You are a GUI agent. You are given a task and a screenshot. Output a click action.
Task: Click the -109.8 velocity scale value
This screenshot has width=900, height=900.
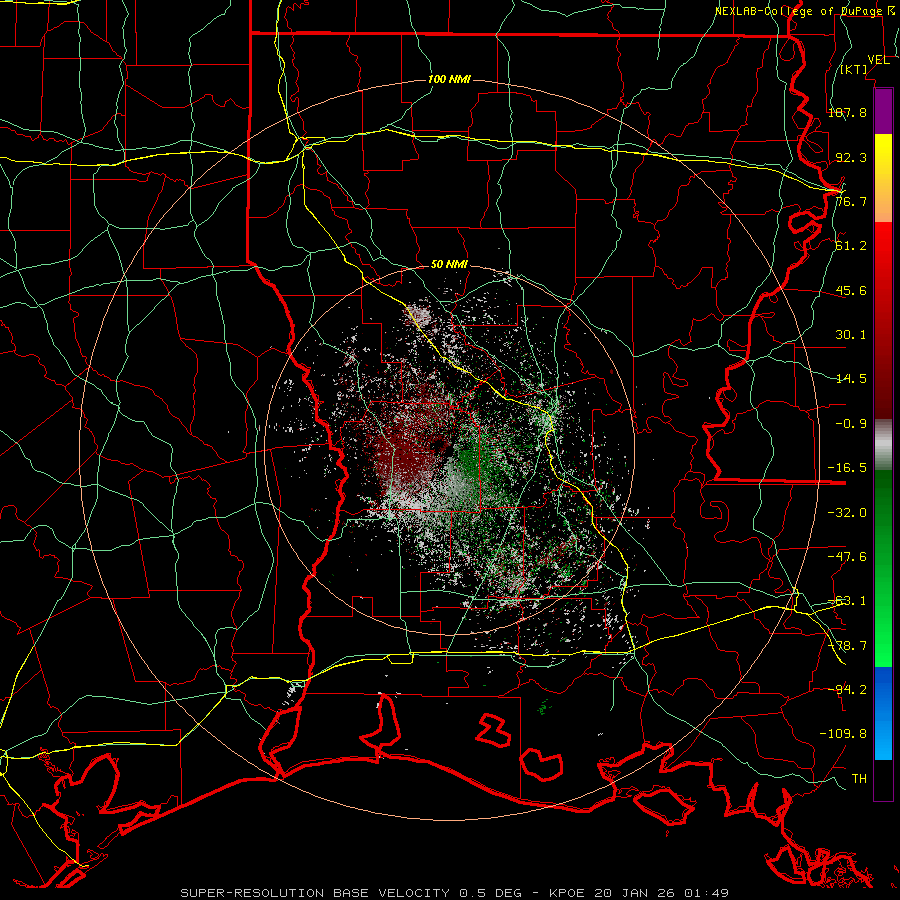point(843,734)
